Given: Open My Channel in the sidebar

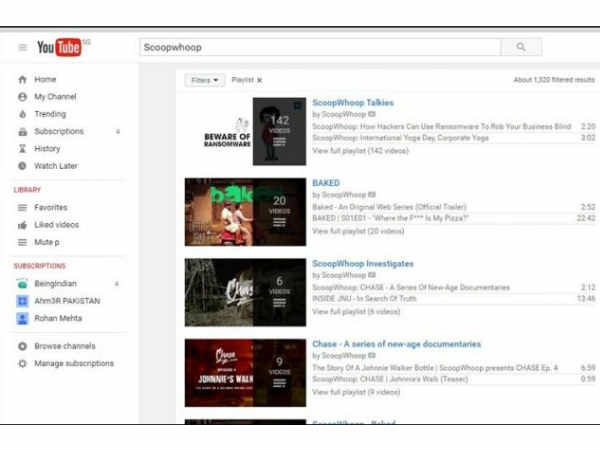Looking at the screenshot, I should (x=55, y=96).
